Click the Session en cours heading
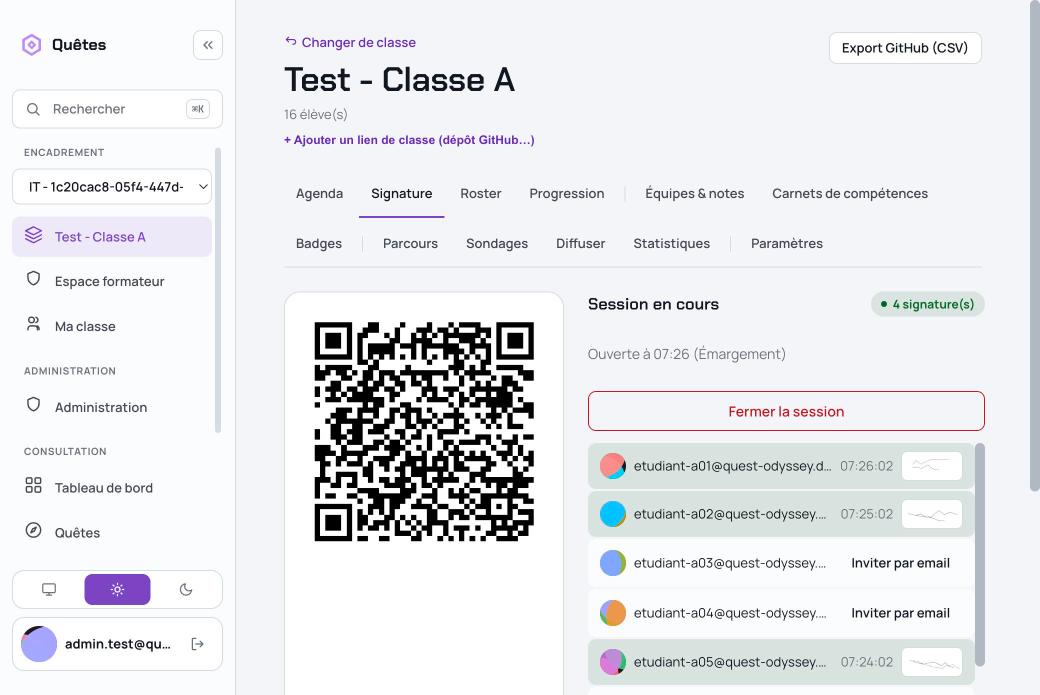The height and width of the screenshot is (695, 1040). coord(653,304)
